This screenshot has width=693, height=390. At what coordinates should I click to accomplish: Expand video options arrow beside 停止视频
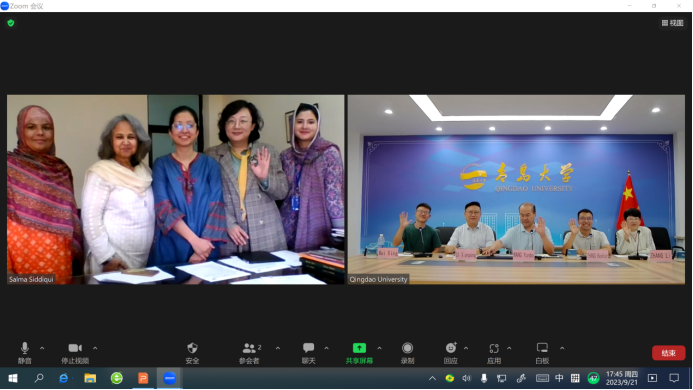click(95, 348)
